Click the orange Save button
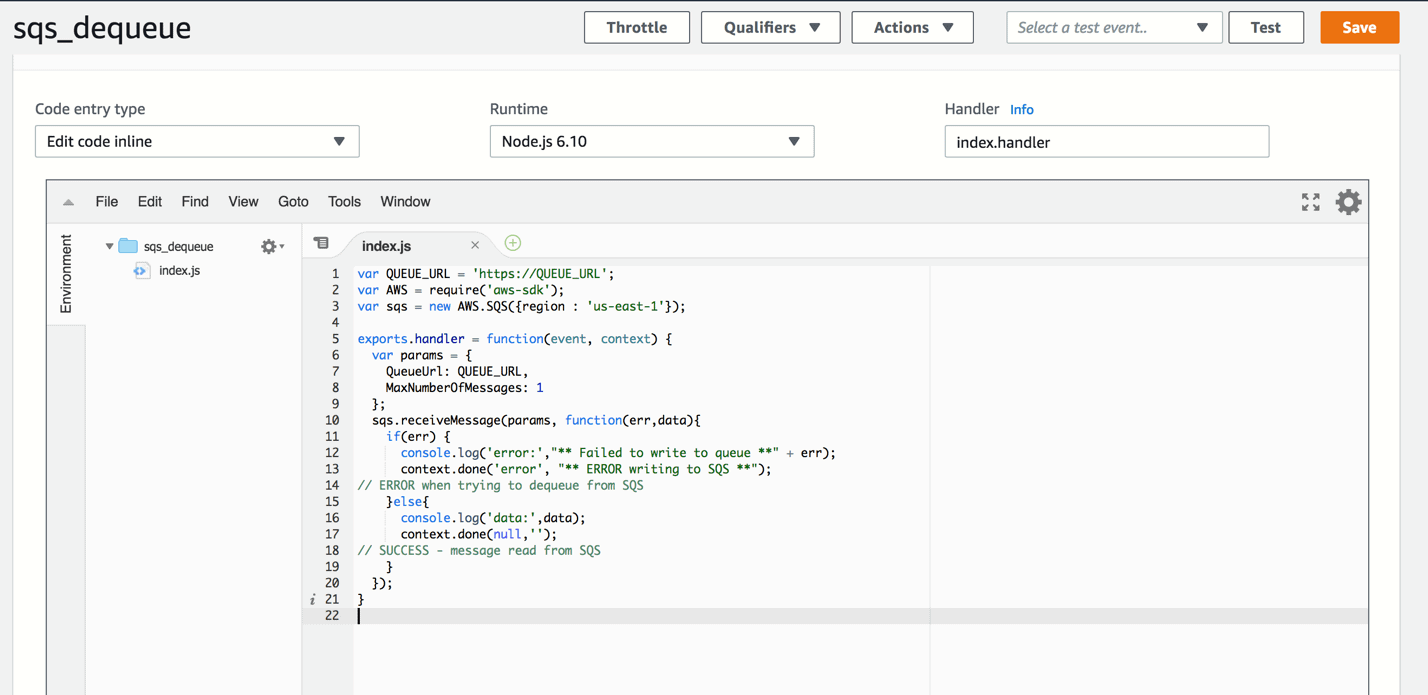This screenshot has height=695, width=1428. click(x=1358, y=28)
